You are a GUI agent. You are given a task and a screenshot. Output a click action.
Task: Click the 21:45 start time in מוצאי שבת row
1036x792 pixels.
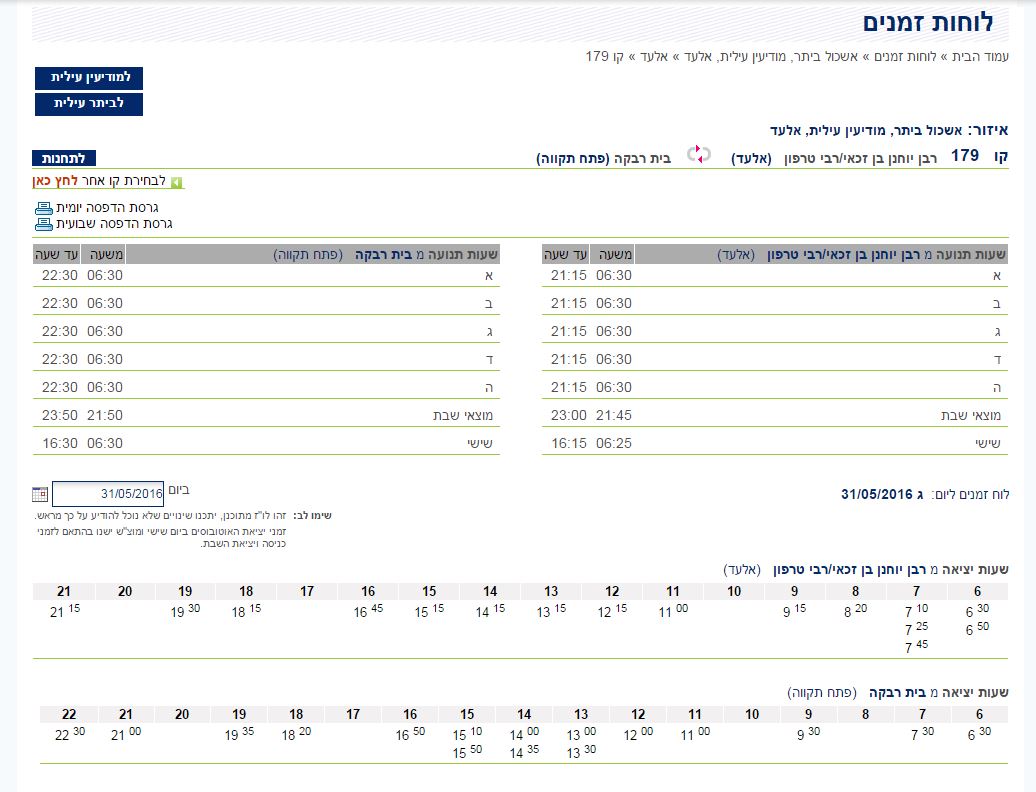coord(614,415)
